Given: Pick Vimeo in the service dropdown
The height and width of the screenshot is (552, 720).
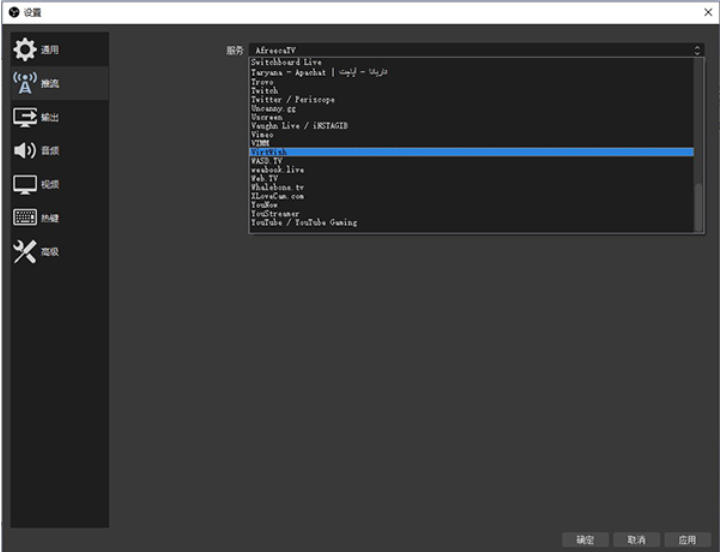Looking at the screenshot, I should [262, 135].
